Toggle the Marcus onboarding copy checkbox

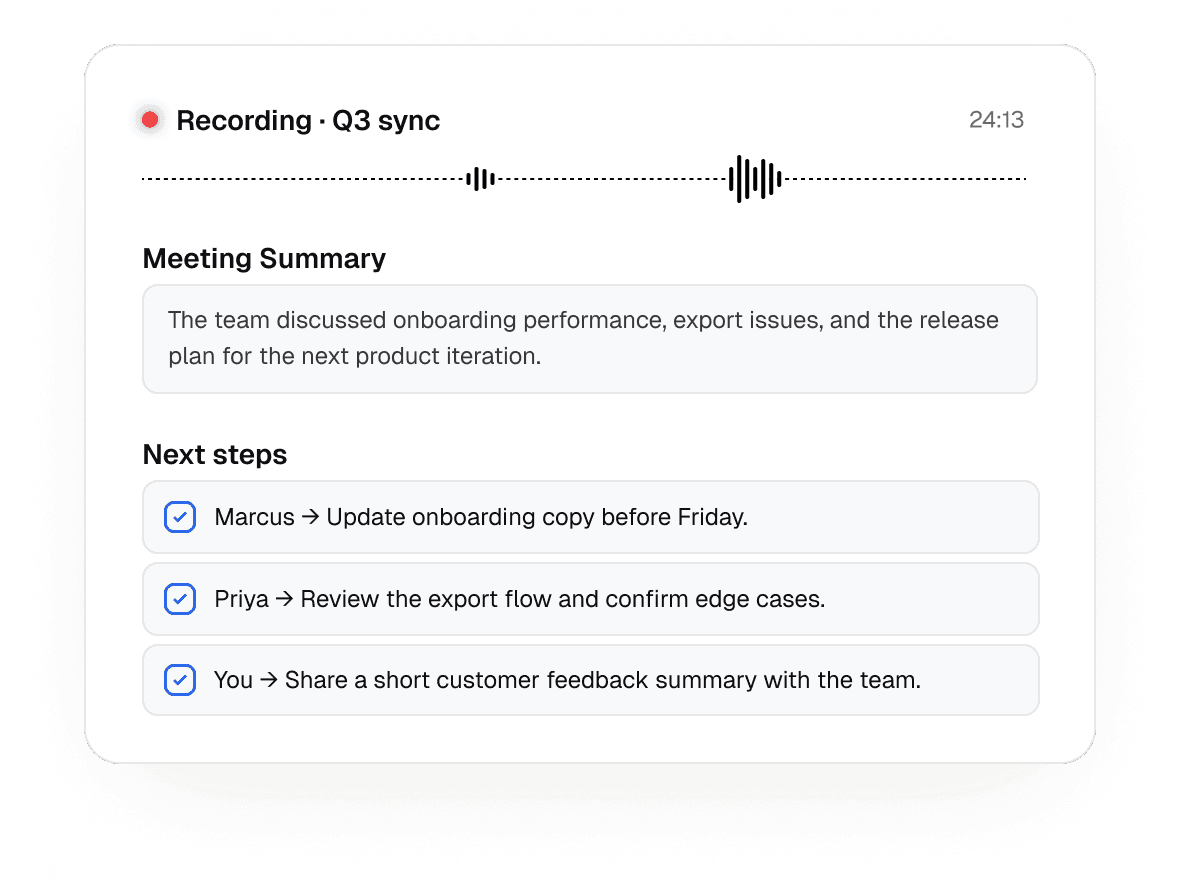pyautogui.click(x=180, y=517)
